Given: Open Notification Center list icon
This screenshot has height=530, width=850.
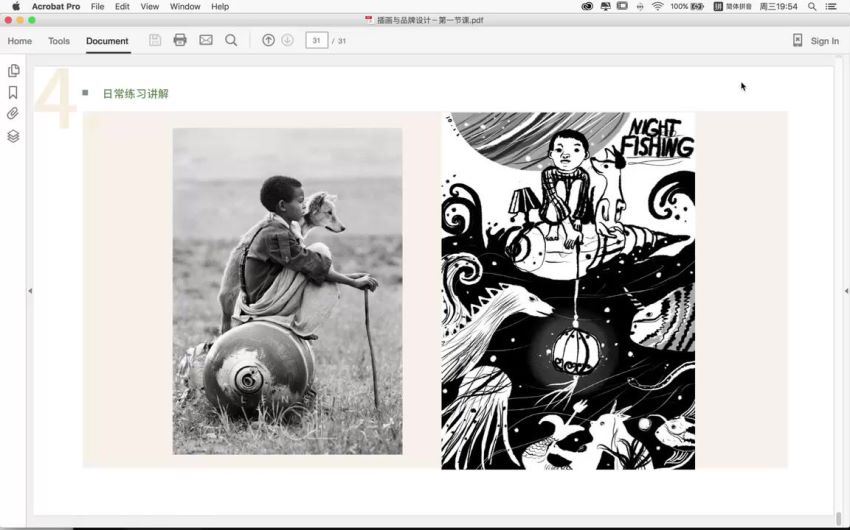Looking at the screenshot, I should point(830,7).
